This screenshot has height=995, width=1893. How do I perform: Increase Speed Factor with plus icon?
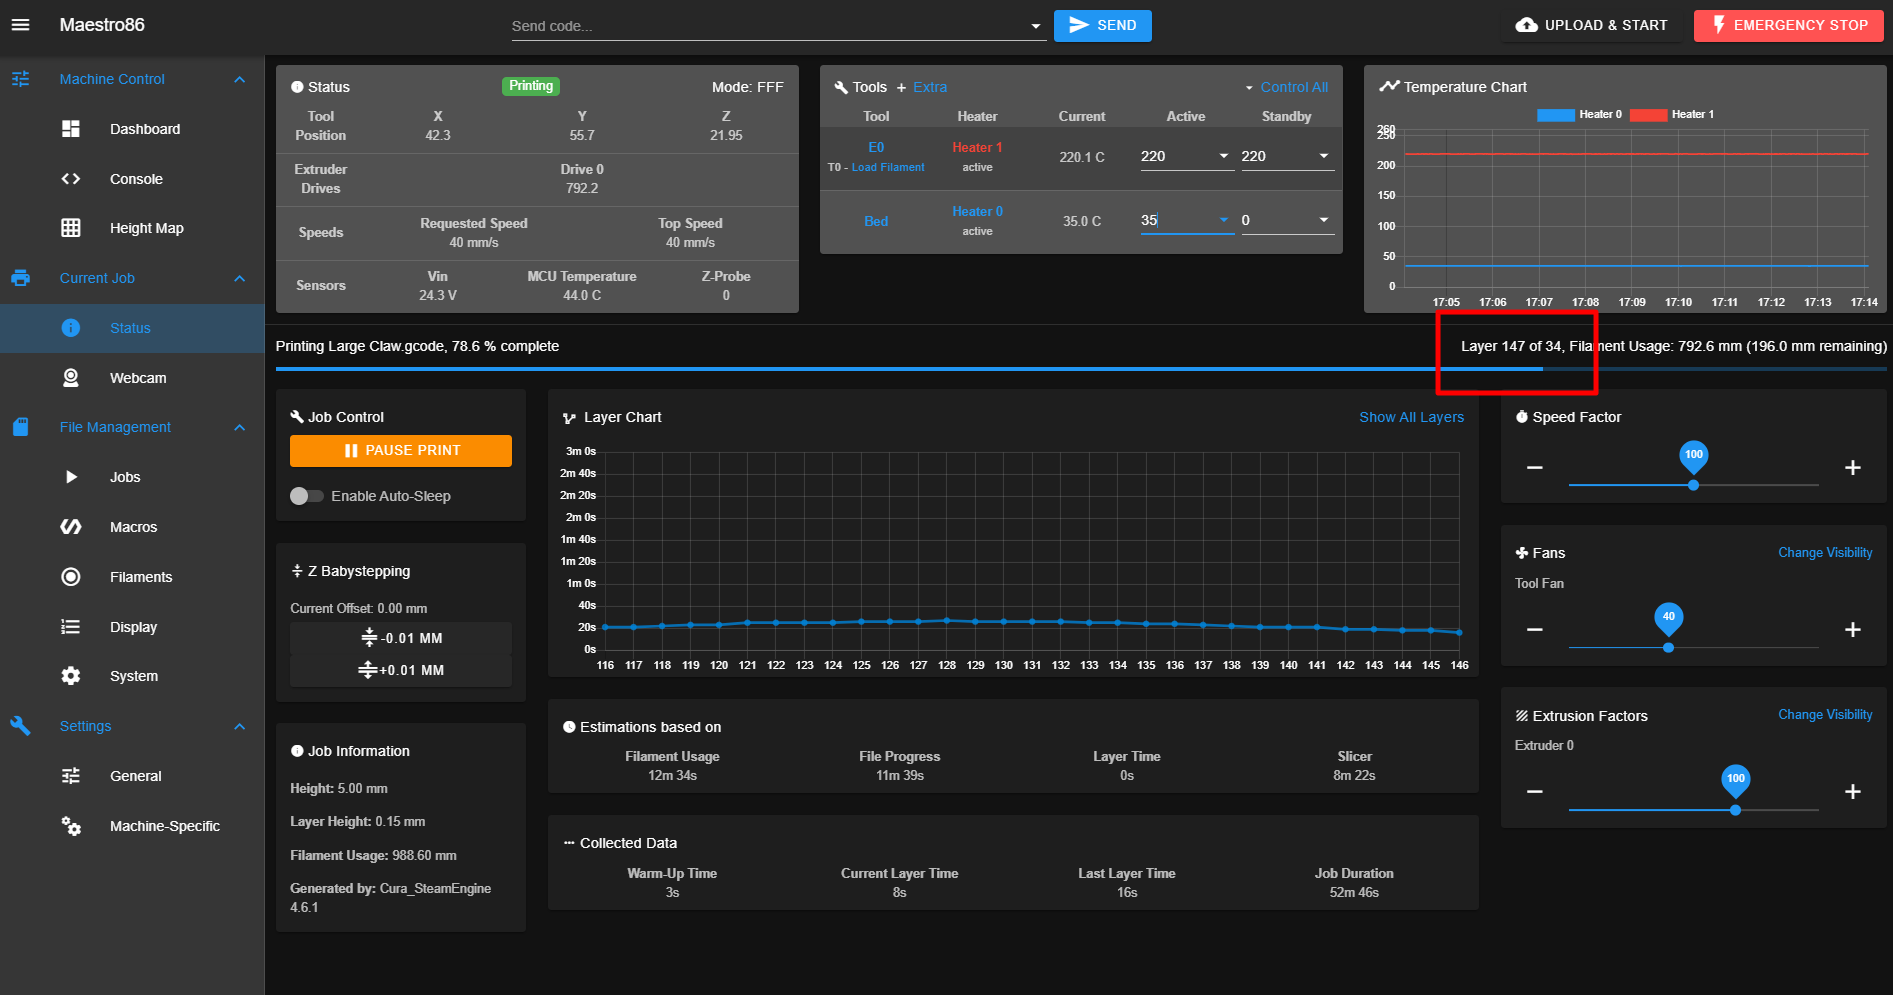(x=1853, y=468)
